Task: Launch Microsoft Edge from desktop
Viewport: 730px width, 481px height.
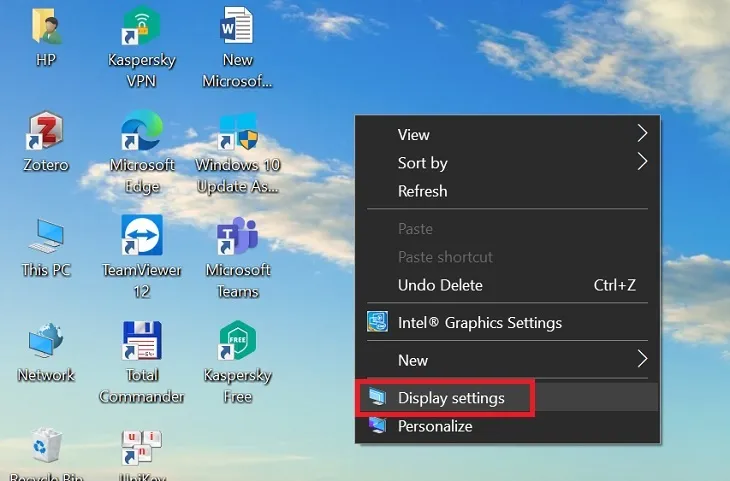Action: 142,131
